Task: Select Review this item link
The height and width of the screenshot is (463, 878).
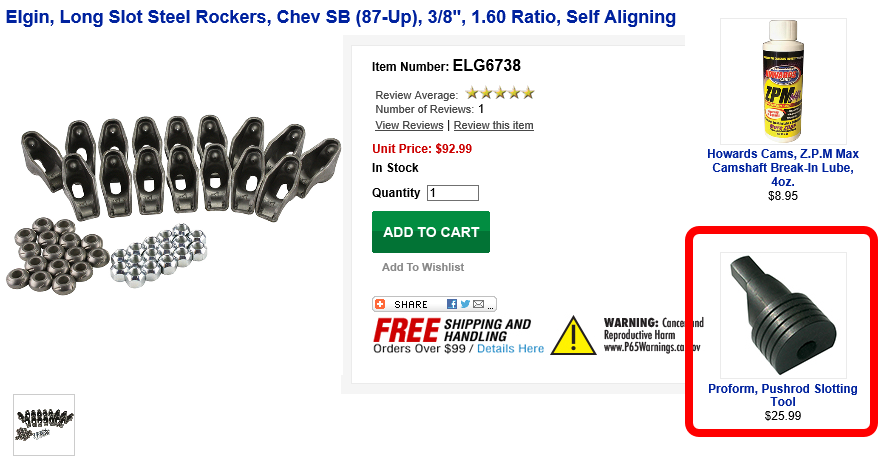Action: tap(493, 125)
